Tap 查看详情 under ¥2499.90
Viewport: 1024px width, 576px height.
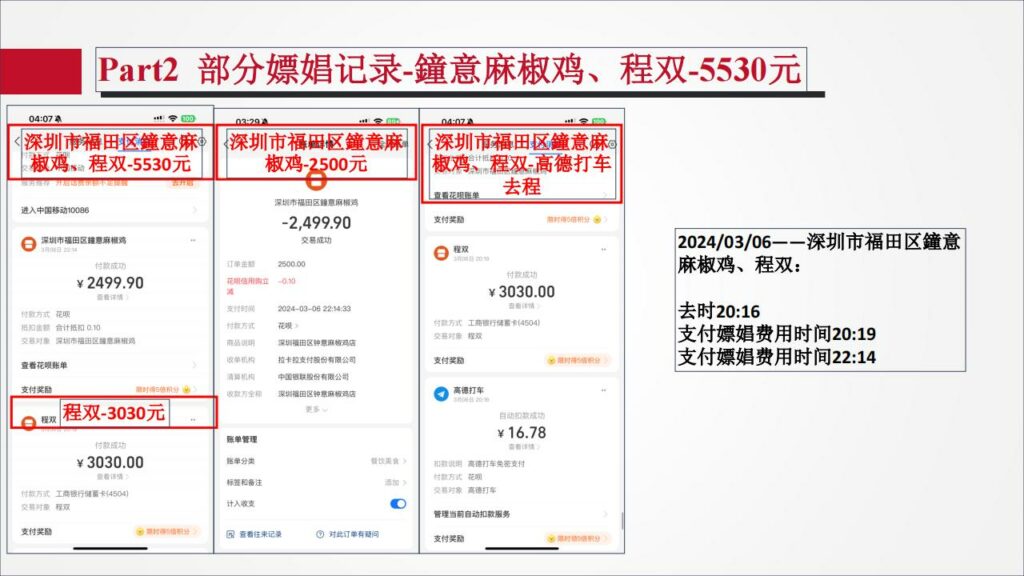(x=113, y=298)
